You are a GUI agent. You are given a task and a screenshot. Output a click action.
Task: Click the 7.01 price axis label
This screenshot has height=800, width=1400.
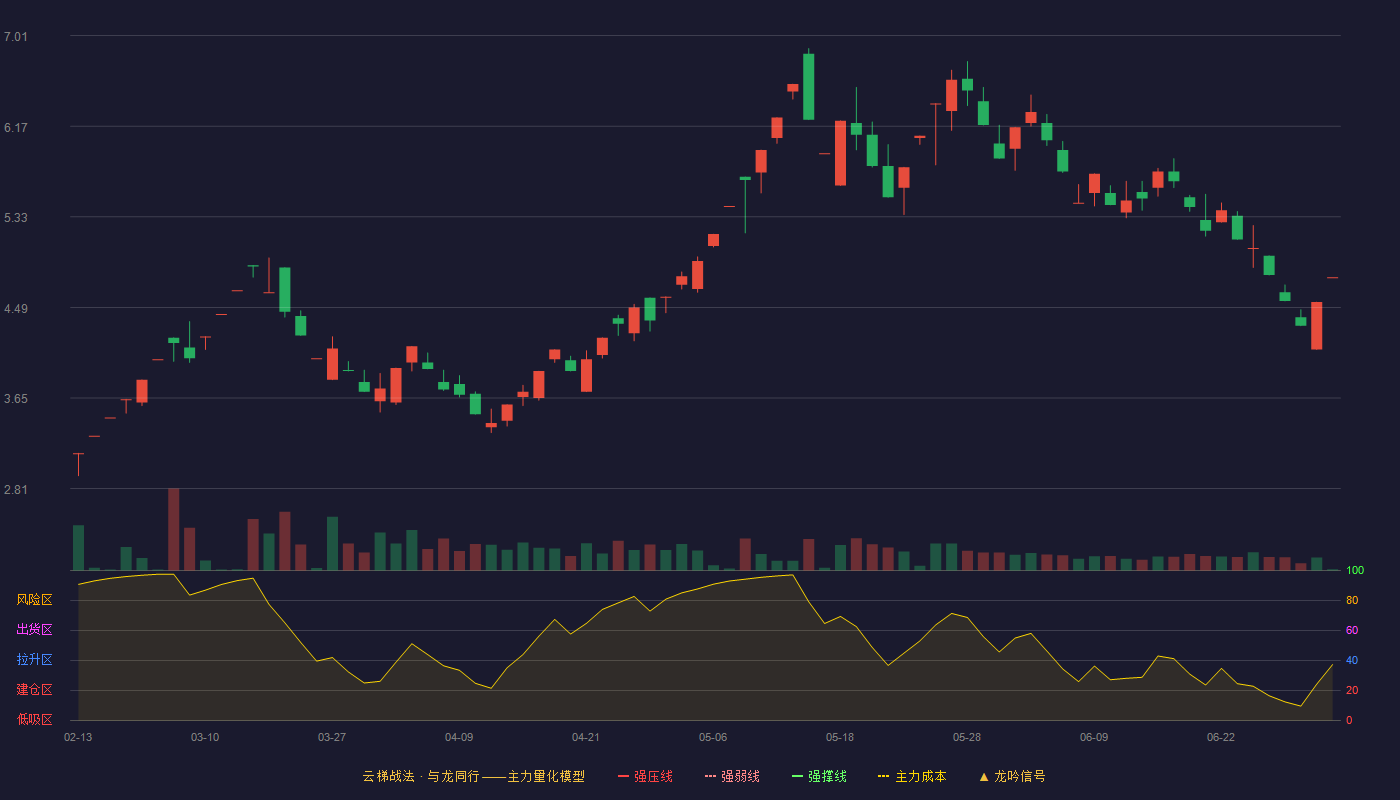pyautogui.click(x=16, y=37)
